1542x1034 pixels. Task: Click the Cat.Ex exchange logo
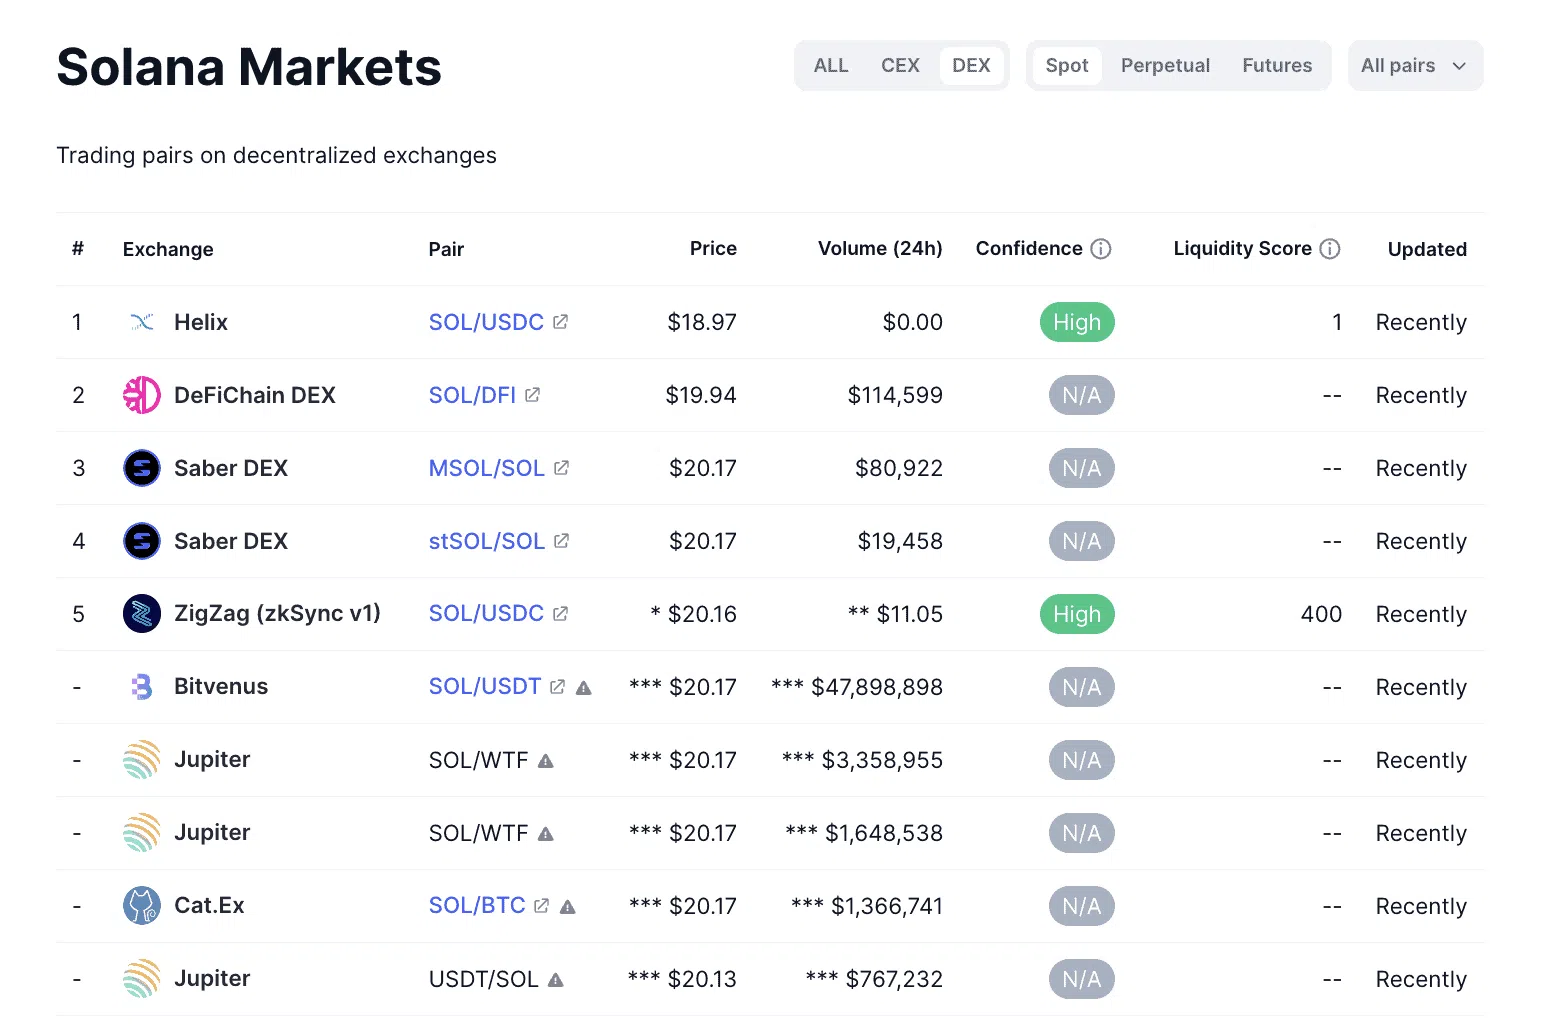tap(142, 906)
